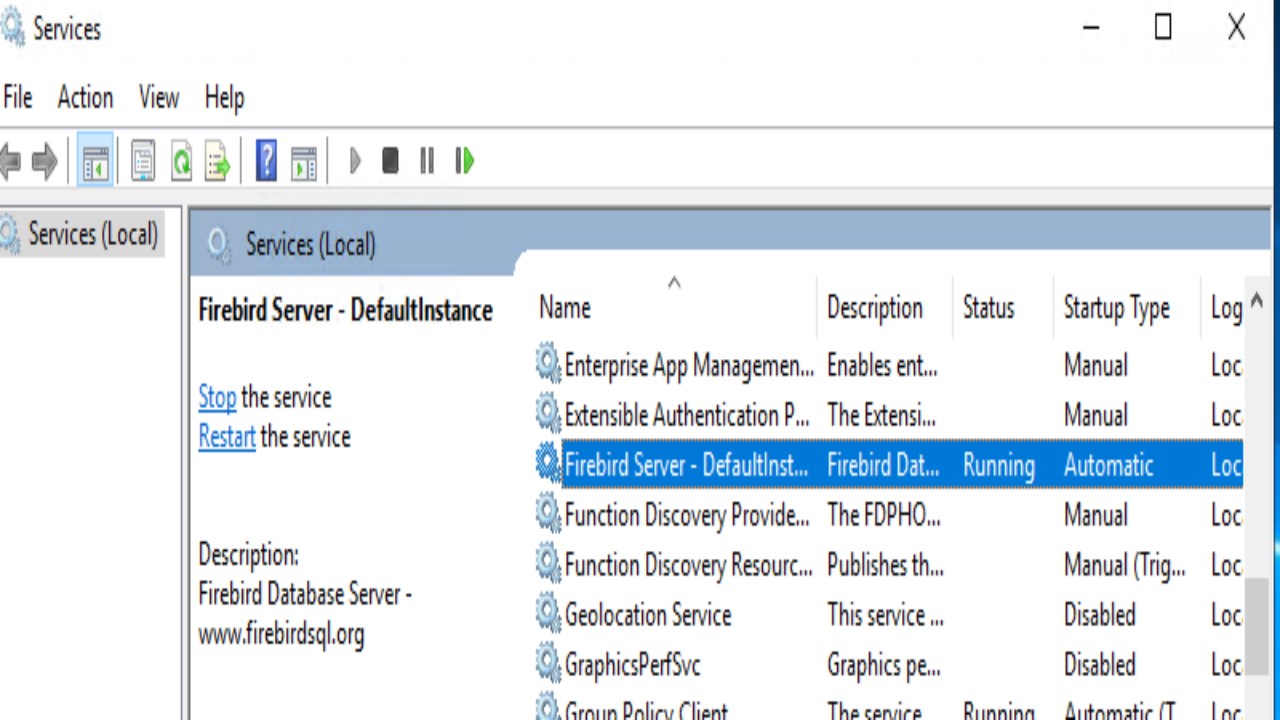Click the Start Service play icon

pyautogui.click(x=354, y=161)
